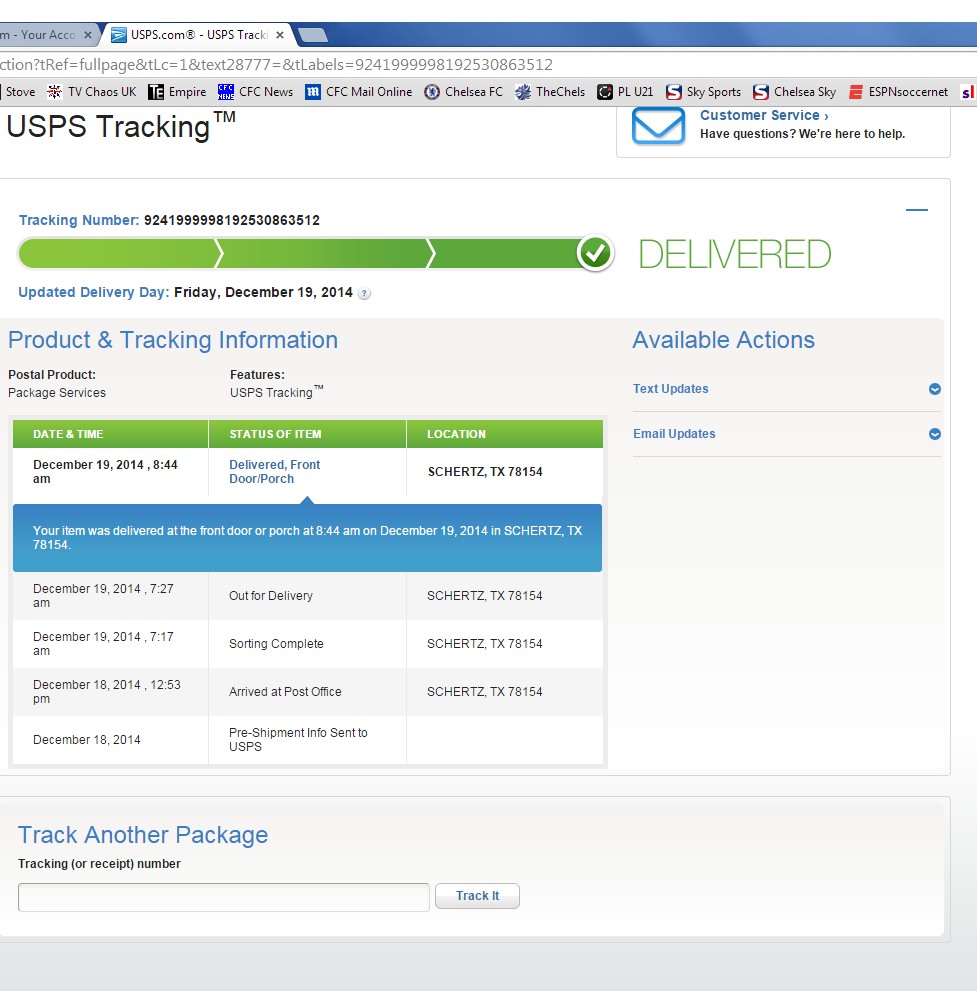Click the Delivered, Front Door/Porch status link
The width and height of the screenshot is (977, 991).
[274, 471]
